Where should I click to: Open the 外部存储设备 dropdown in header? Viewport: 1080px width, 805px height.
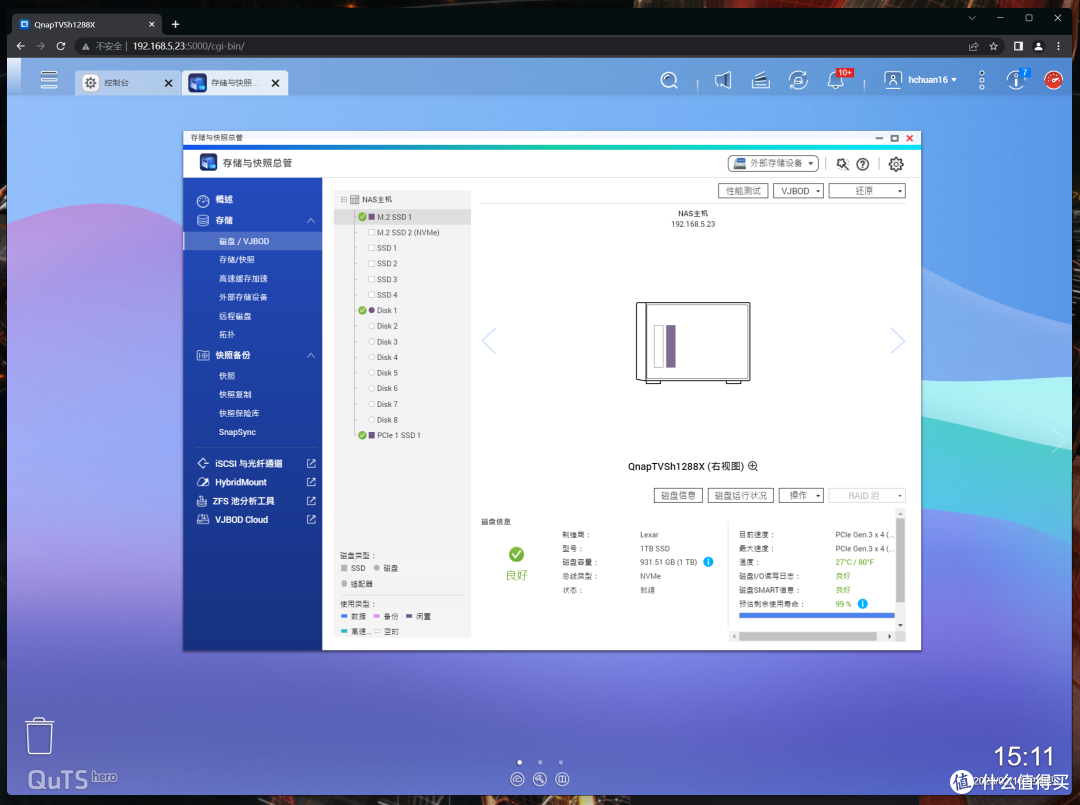(x=773, y=163)
